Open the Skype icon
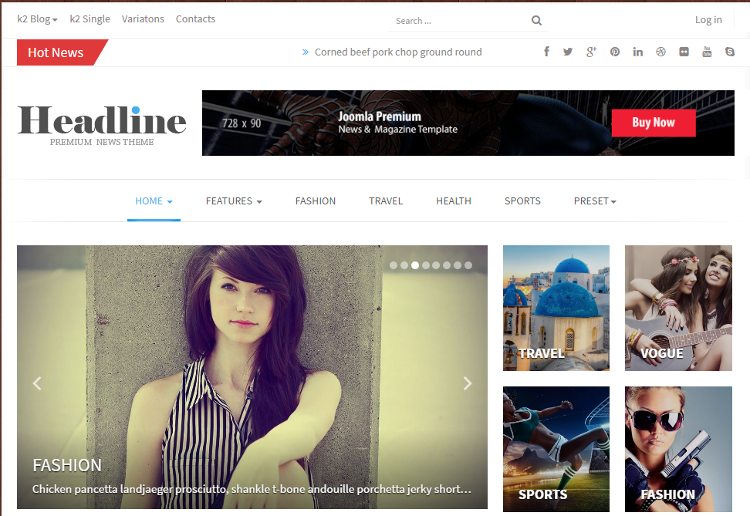Image resolution: width=750 pixels, height=516 pixels. point(731,52)
